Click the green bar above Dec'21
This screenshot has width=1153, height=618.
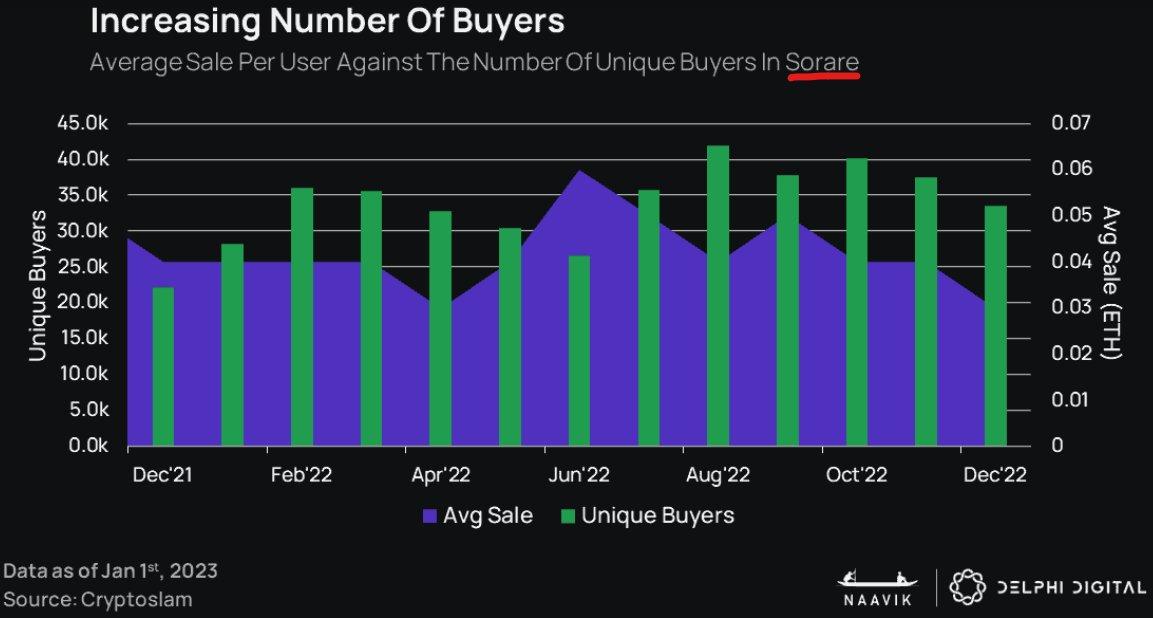coord(163,366)
